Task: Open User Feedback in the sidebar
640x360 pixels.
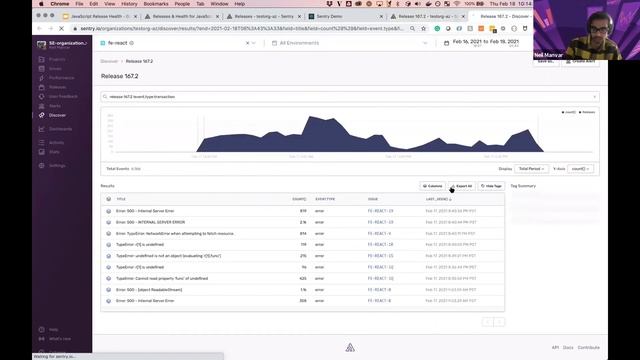Action: click(63, 96)
